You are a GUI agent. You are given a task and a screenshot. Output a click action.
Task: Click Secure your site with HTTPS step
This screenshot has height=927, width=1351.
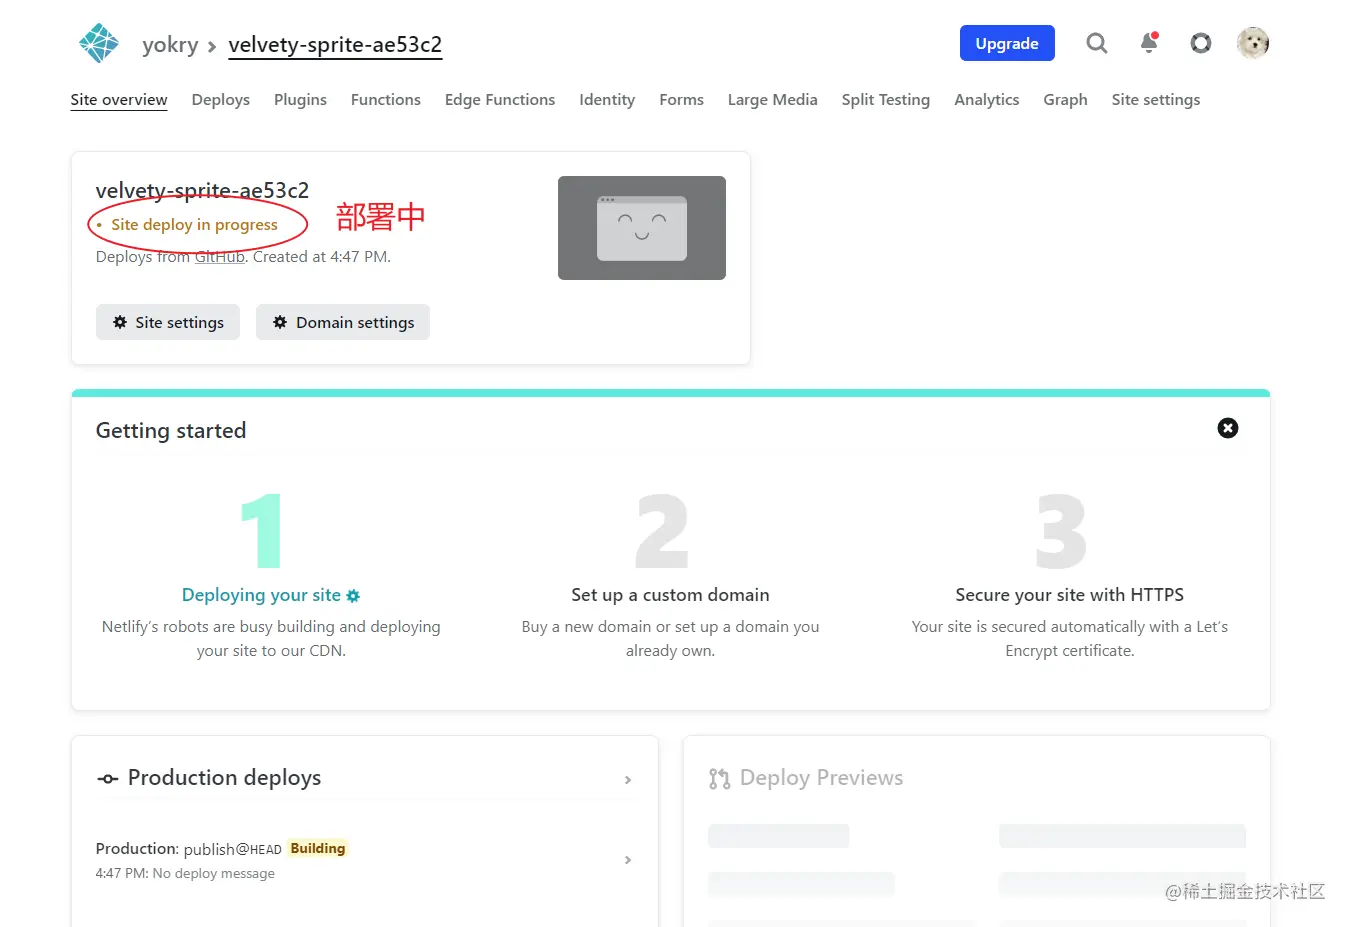point(1070,595)
